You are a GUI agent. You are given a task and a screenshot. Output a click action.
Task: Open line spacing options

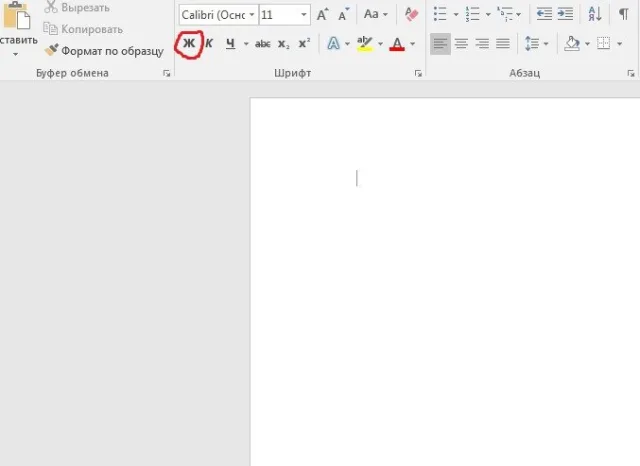[x=532, y=44]
